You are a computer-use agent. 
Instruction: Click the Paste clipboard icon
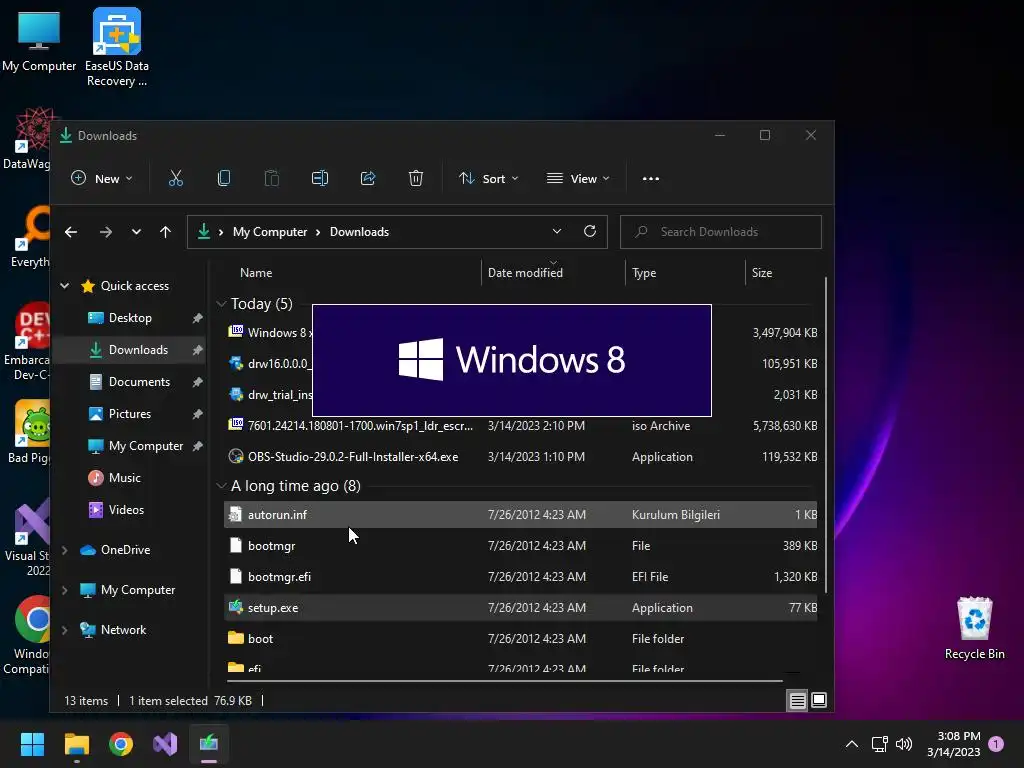(272, 178)
